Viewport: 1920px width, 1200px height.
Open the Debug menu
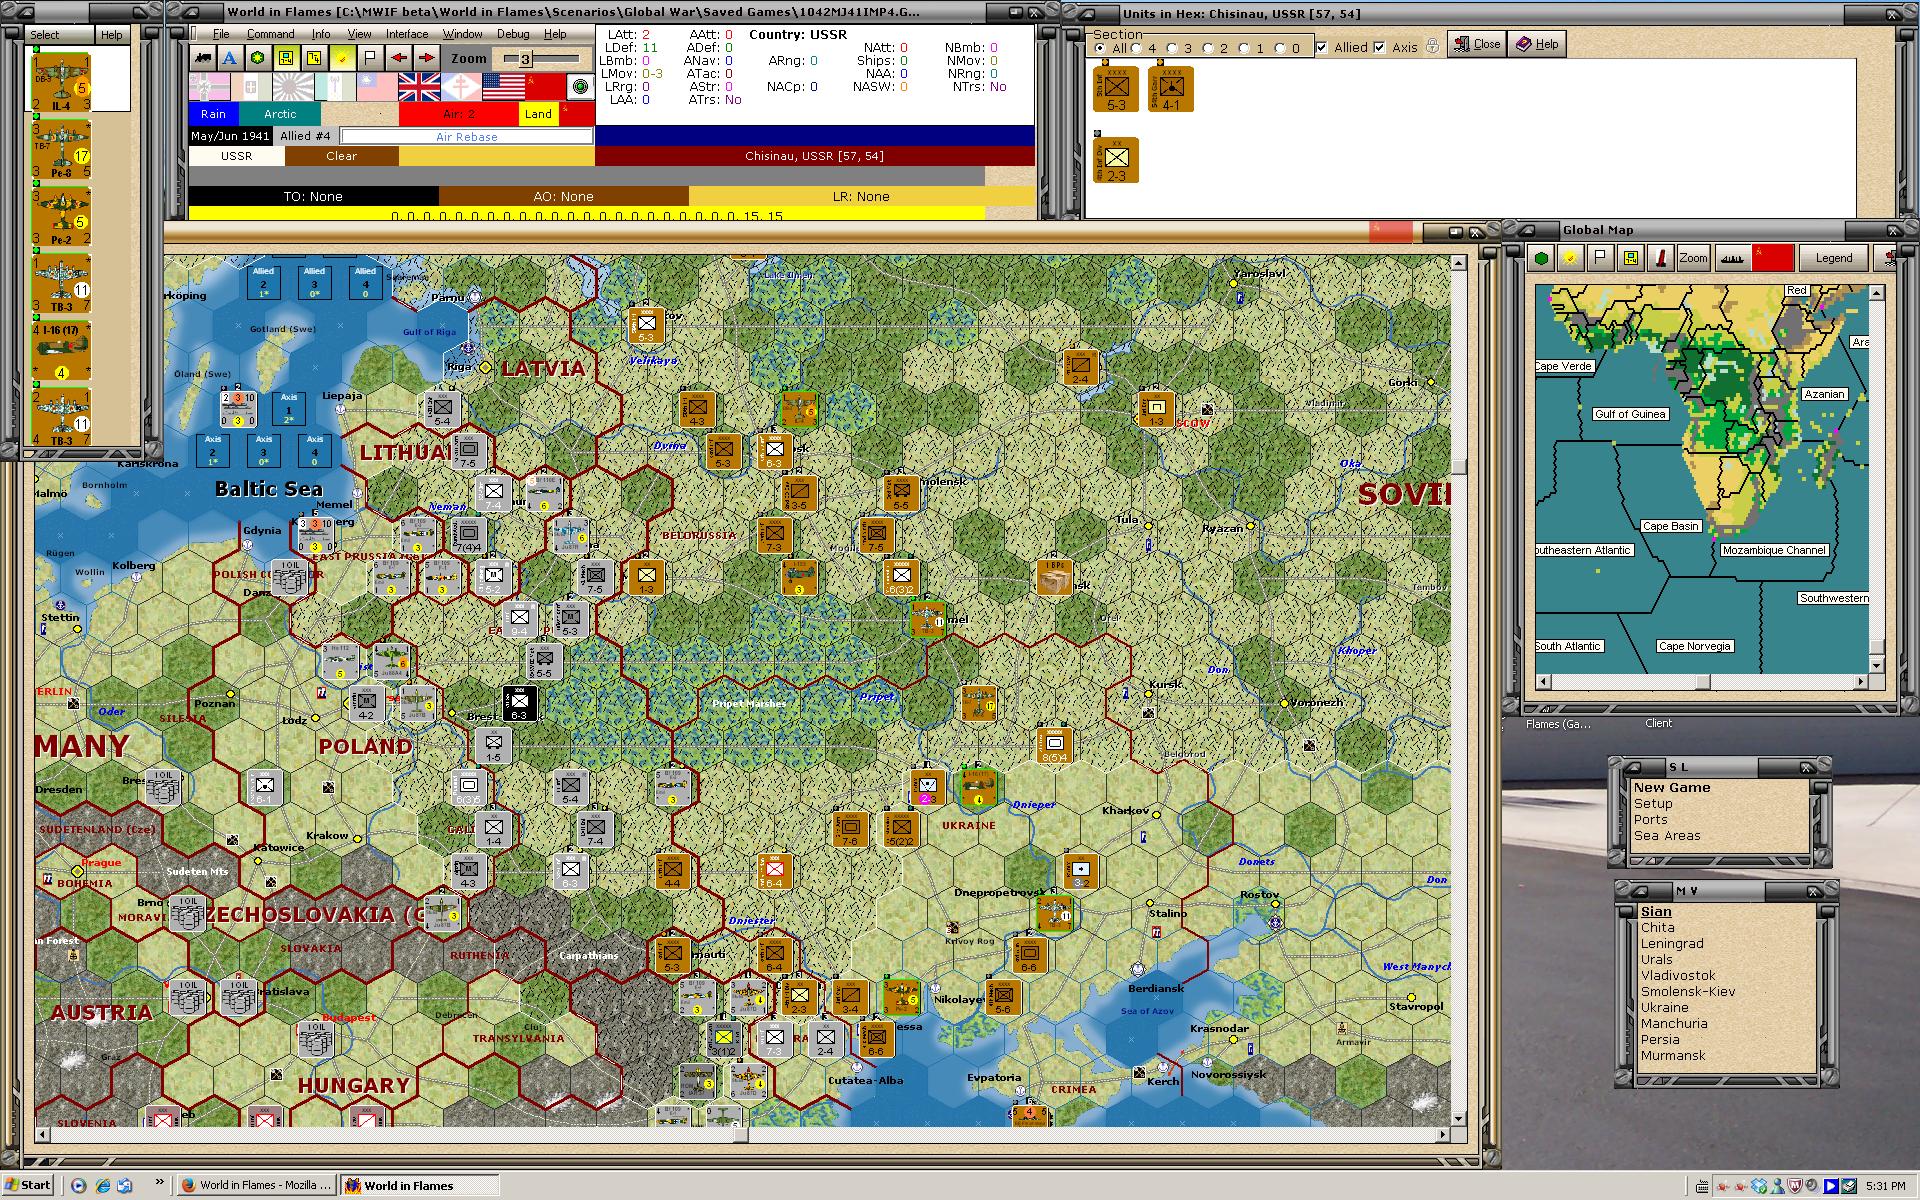[x=513, y=34]
